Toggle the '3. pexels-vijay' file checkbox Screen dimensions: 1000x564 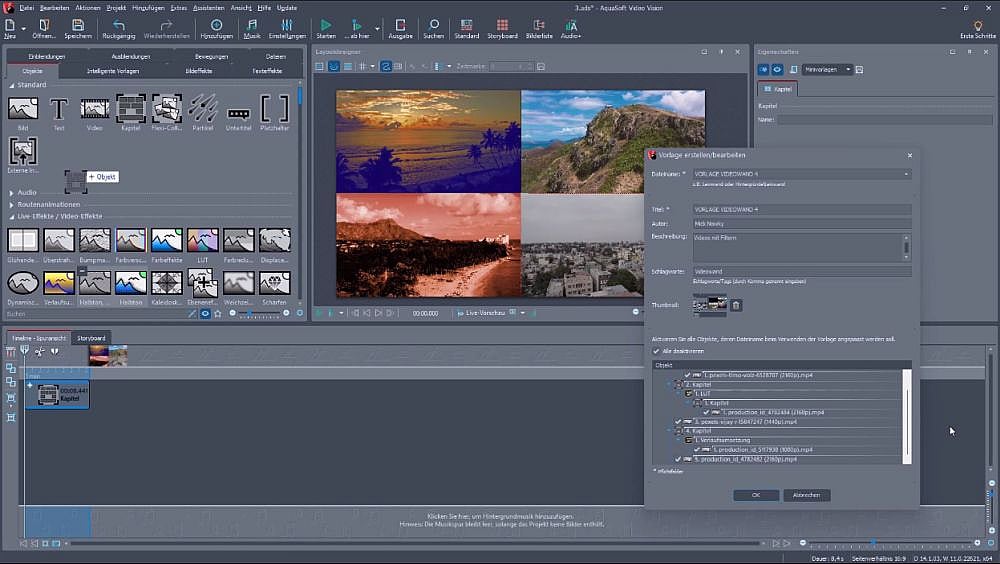[x=677, y=421]
